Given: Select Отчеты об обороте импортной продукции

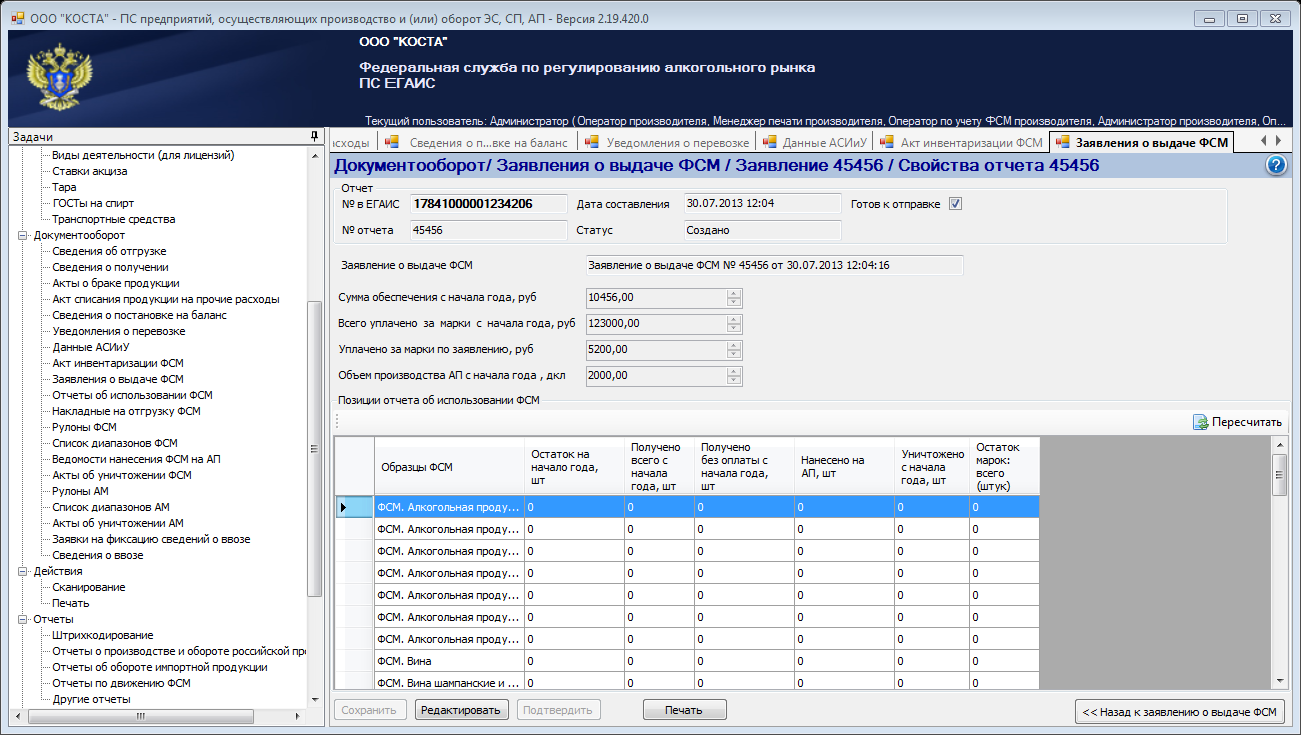Looking at the screenshot, I should 160,667.
